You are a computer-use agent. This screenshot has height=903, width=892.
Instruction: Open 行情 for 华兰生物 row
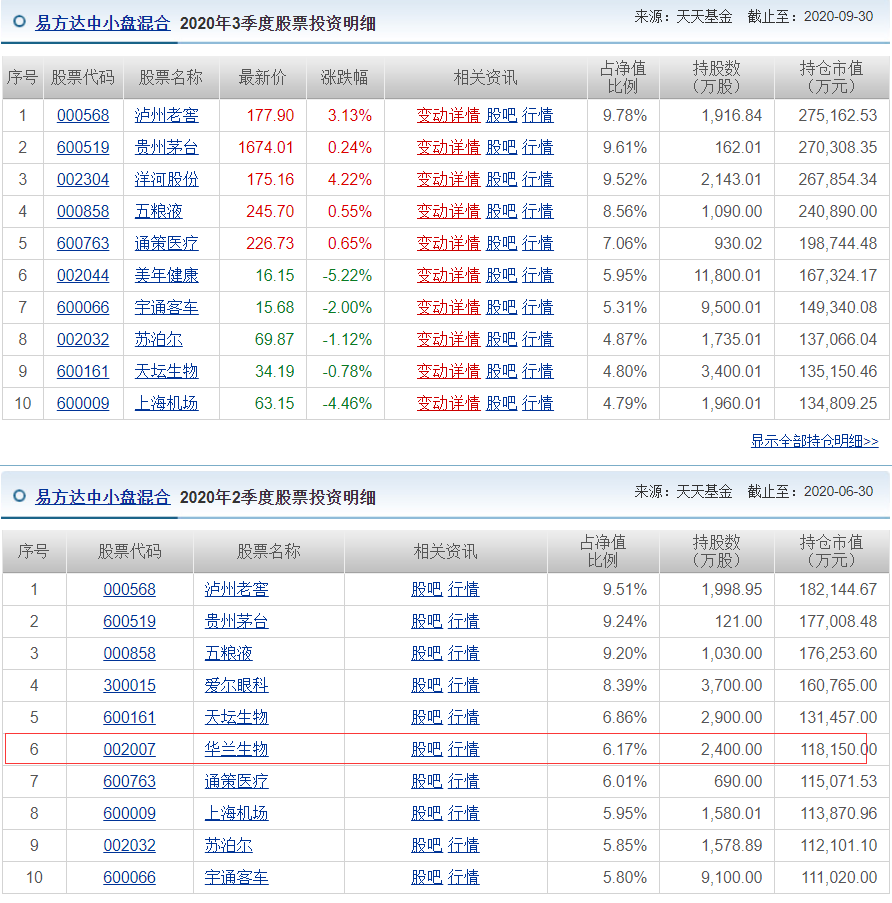click(x=464, y=749)
